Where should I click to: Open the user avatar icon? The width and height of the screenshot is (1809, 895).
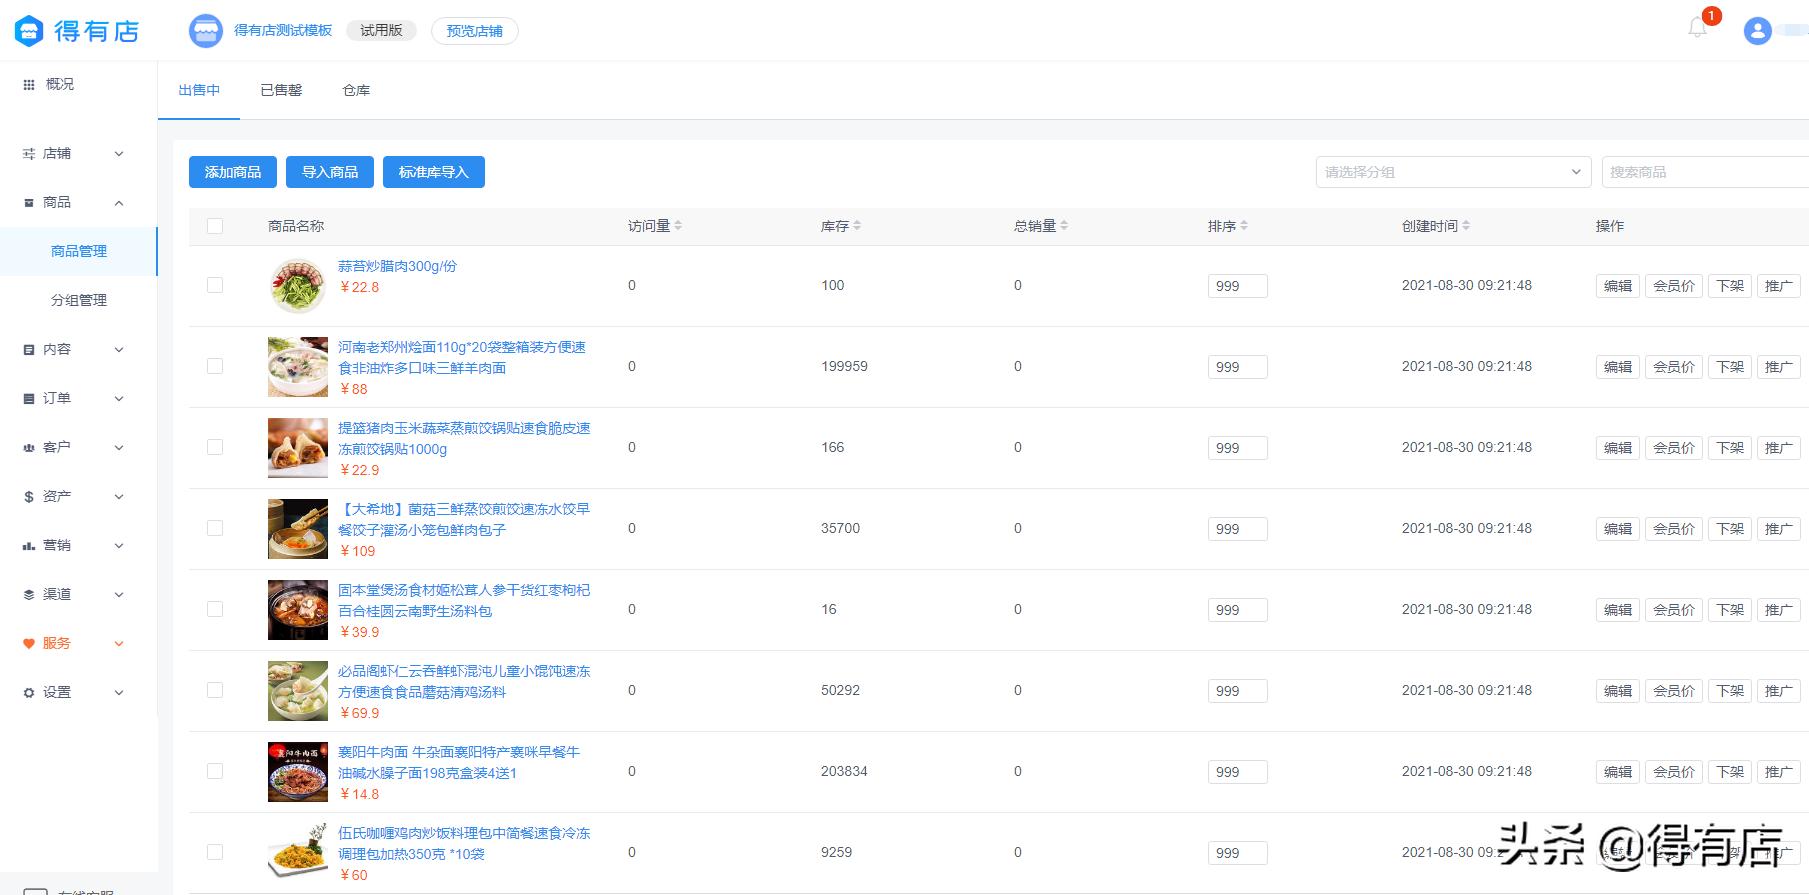(1757, 31)
